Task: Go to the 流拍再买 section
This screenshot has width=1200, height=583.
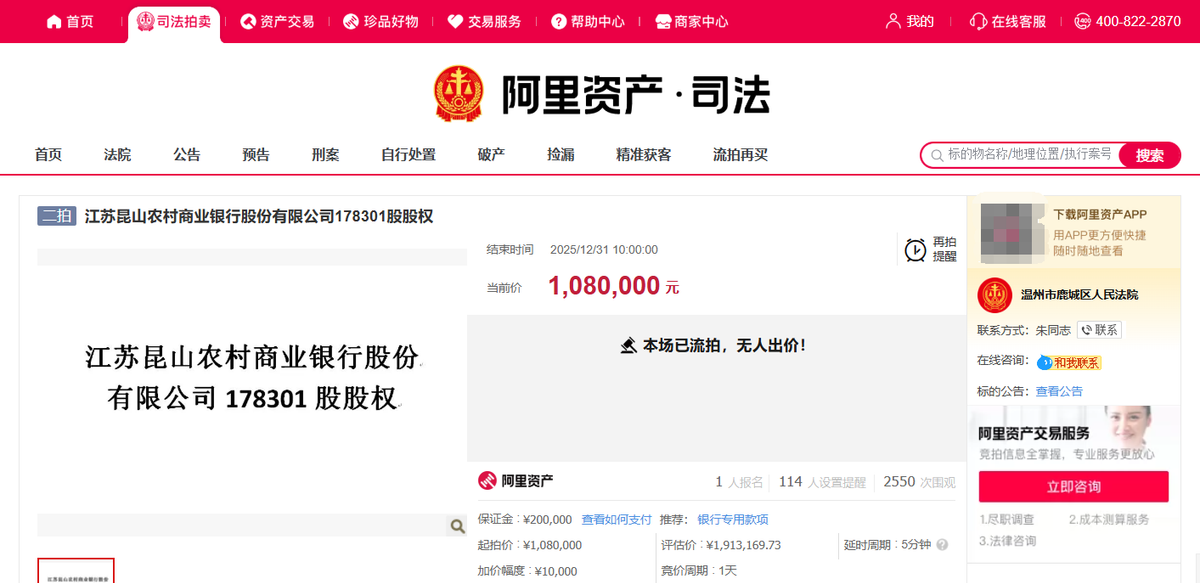Action: point(740,155)
